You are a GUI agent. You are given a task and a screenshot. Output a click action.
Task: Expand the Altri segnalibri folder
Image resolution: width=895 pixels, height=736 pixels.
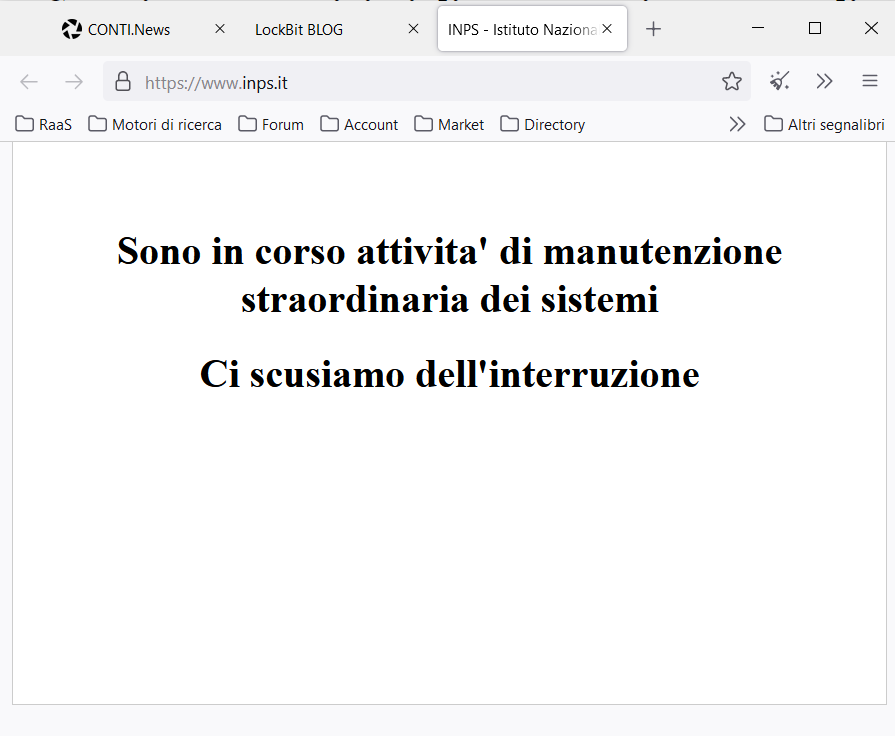pyautogui.click(x=824, y=124)
